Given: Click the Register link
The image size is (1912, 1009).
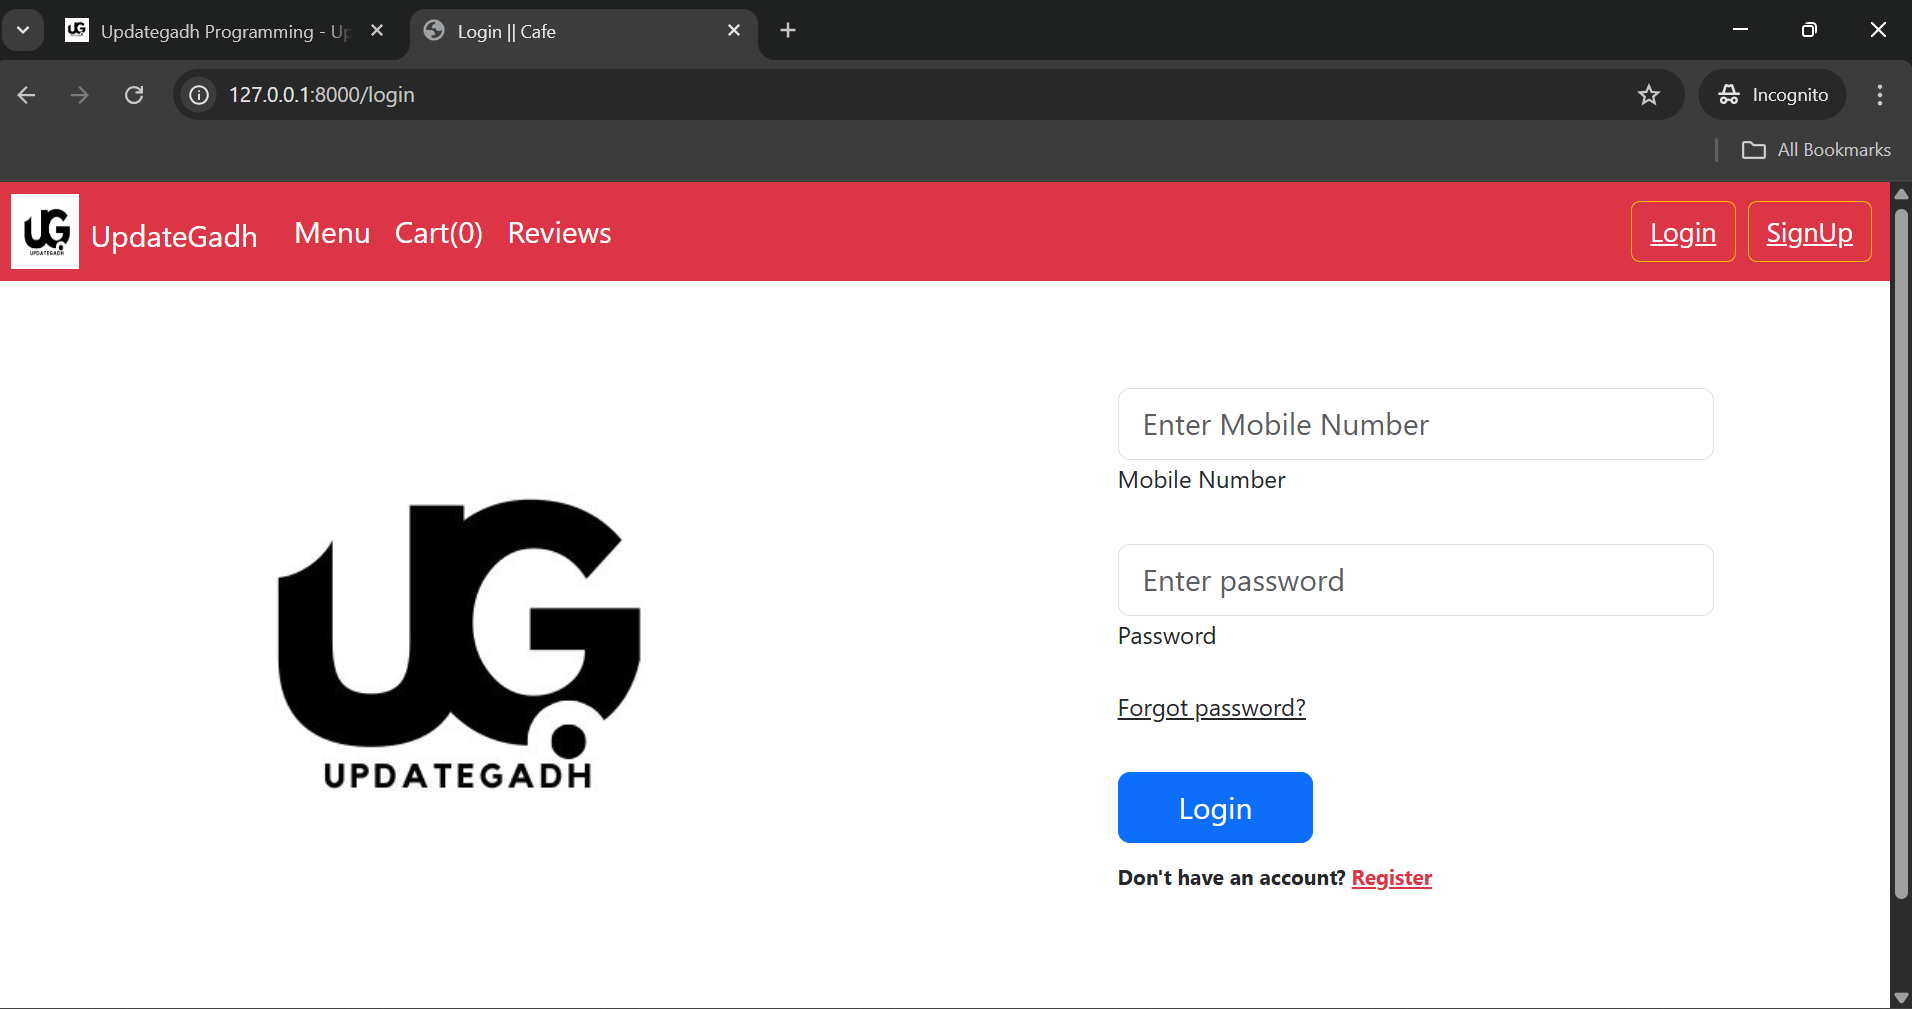Looking at the screenshot, I should tap(1392, 878).
